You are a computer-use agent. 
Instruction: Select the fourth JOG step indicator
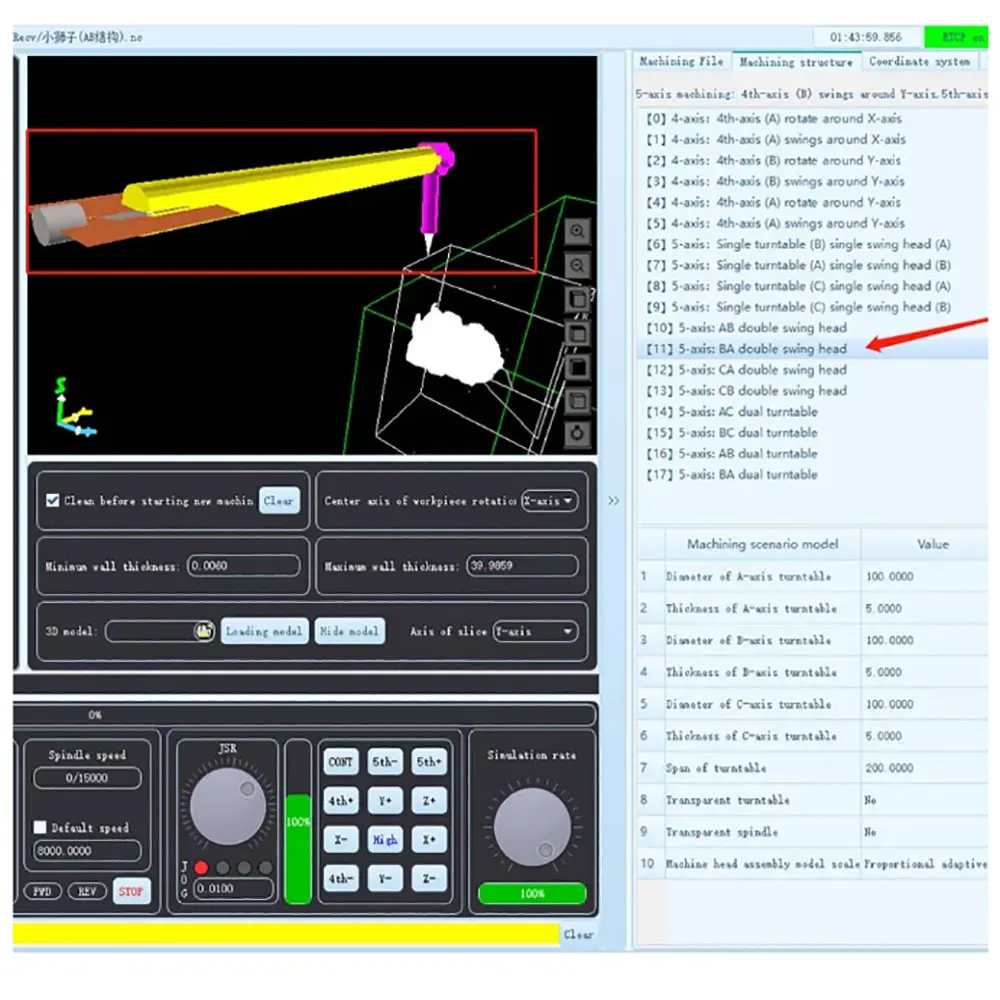(265, 867)
